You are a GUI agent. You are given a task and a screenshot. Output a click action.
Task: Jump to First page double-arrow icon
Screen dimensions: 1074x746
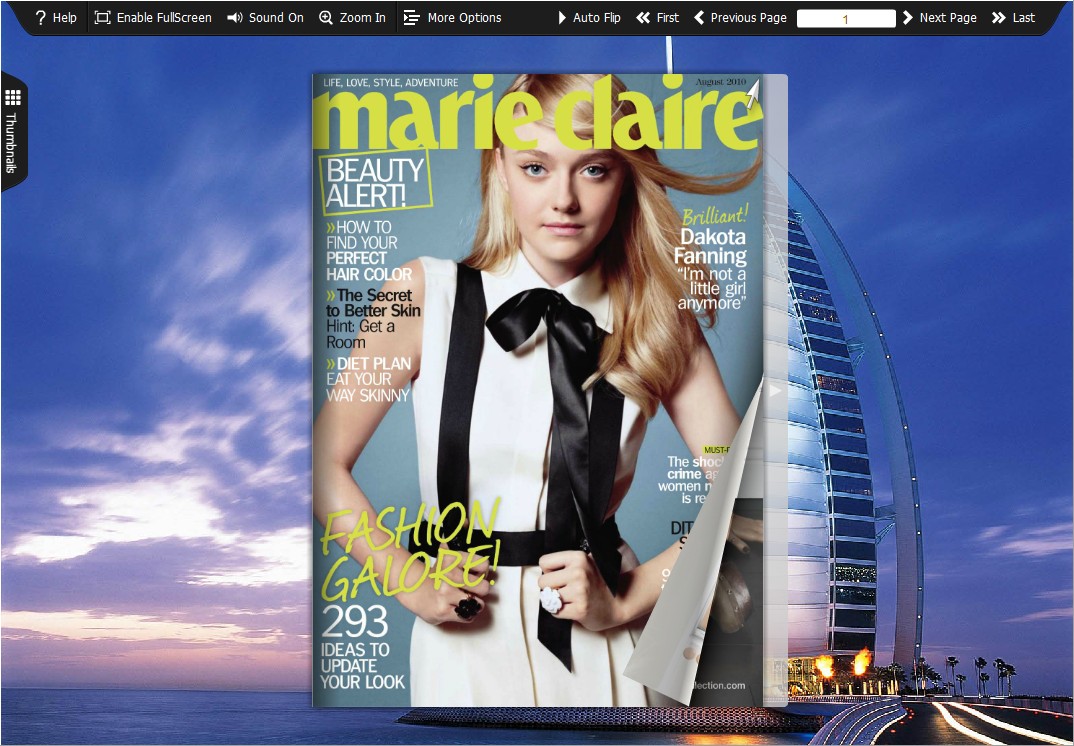(642, 18)
